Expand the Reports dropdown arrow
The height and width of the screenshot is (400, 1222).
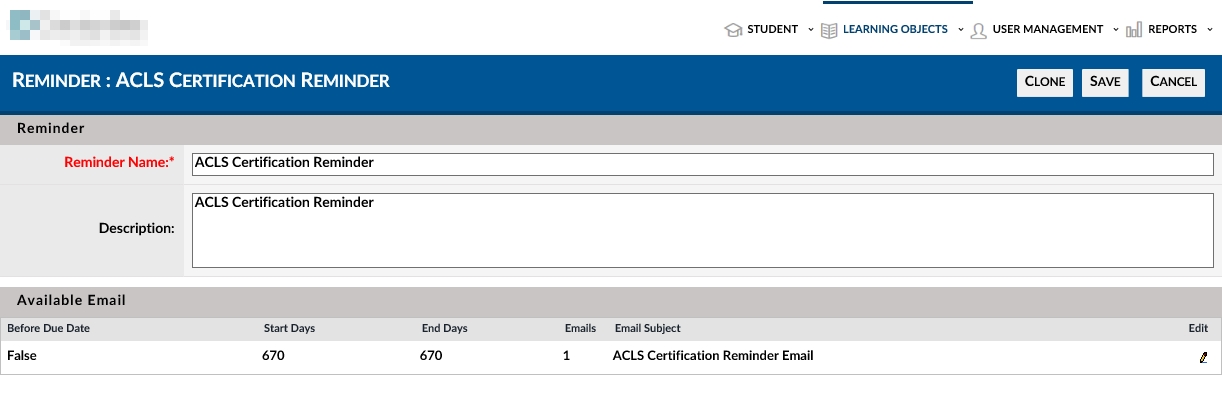click(x=1210, y=30)
